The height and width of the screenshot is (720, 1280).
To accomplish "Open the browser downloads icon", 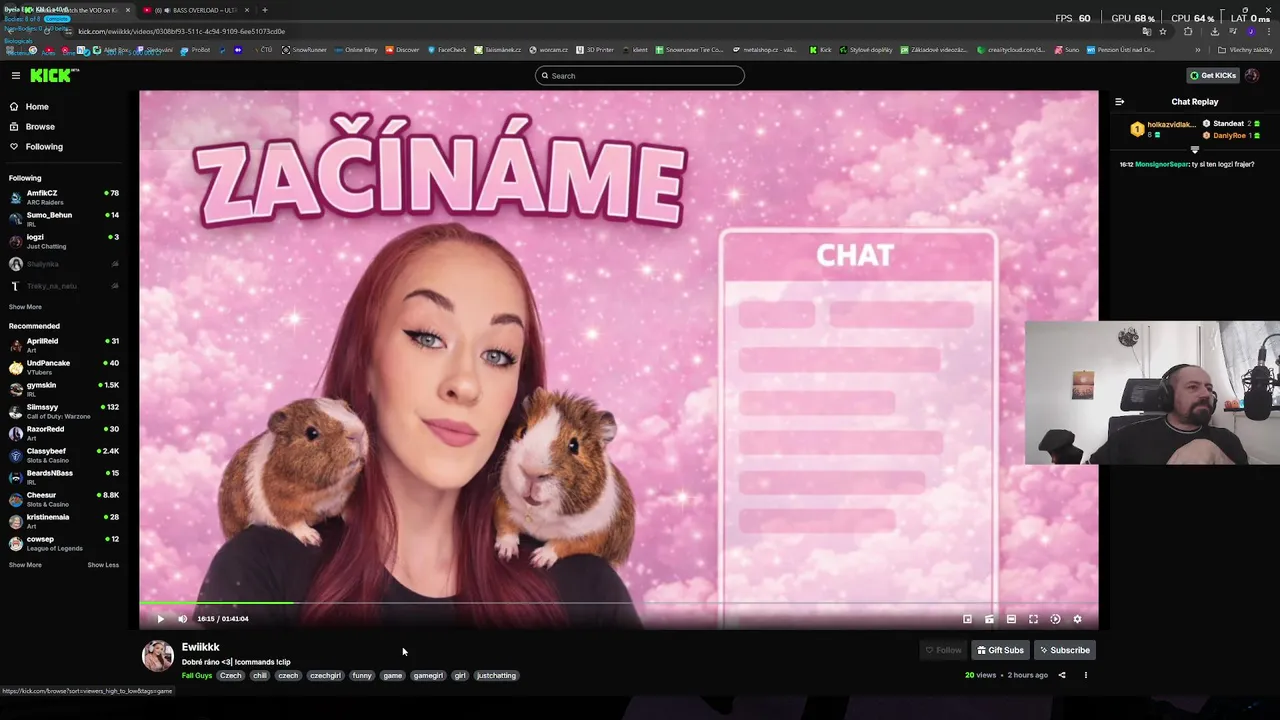I will 1214,31.
